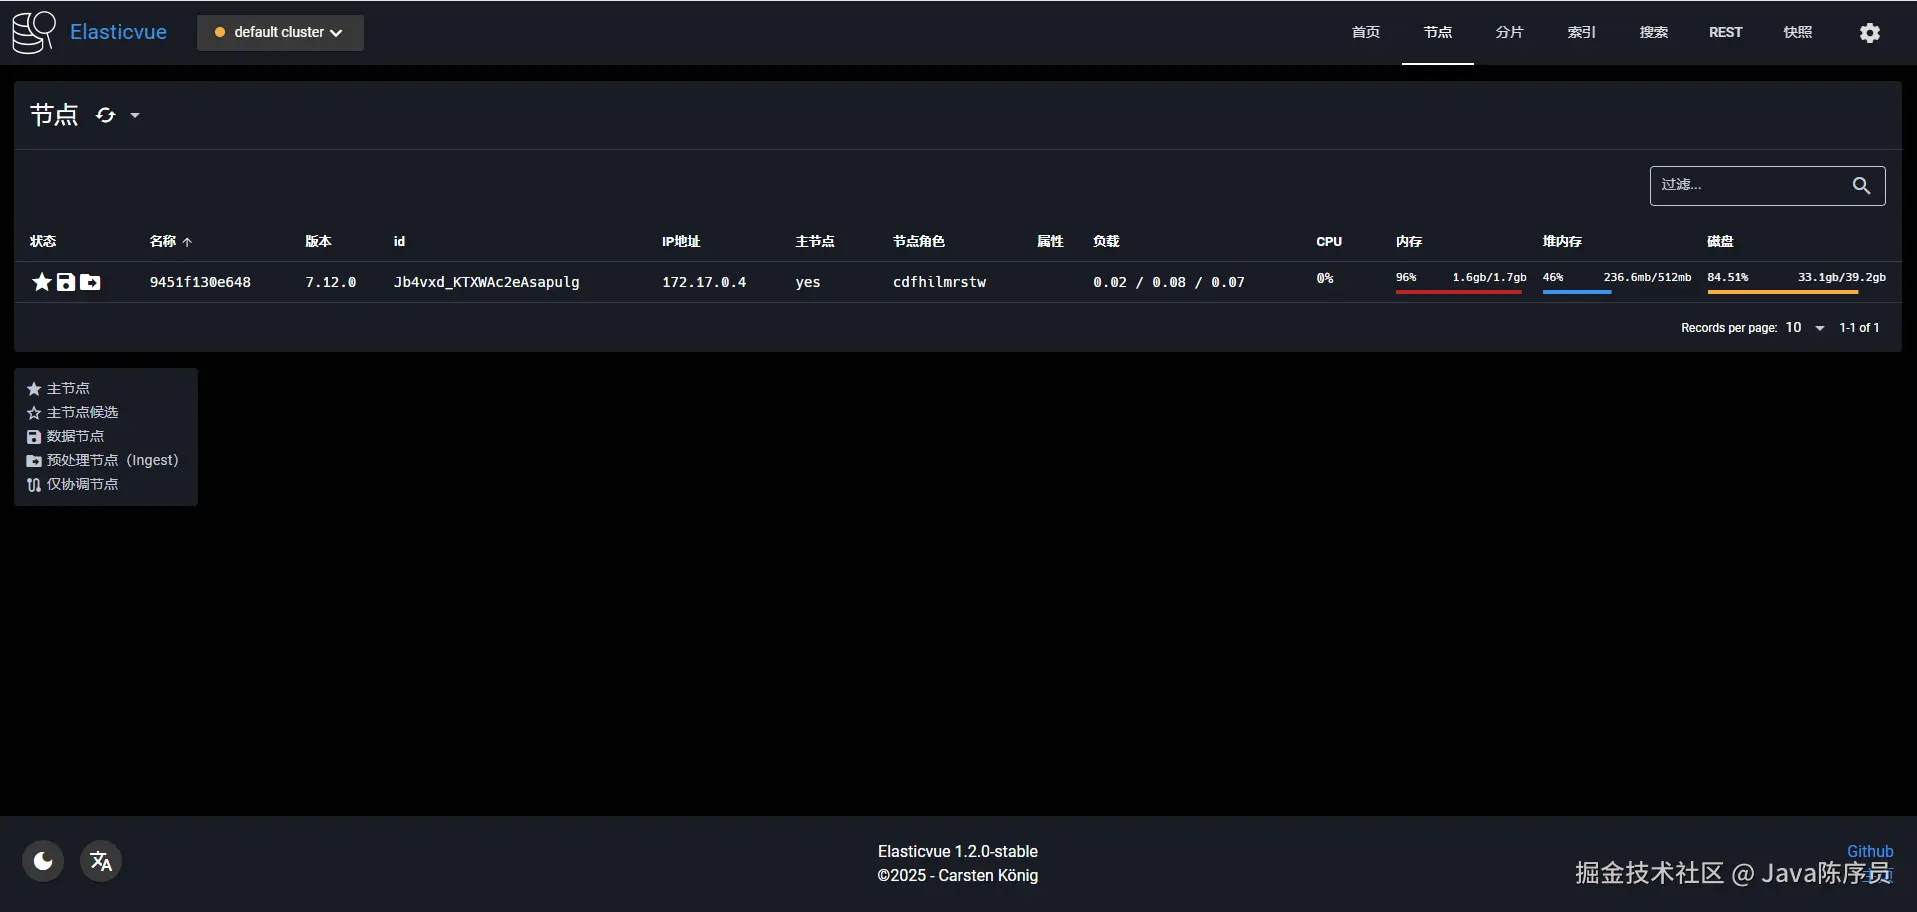Screen dimensions: 1917x912
Task: Click node id Jb4vxd_KTXWAc2eAsapulg
Action: pyautogui.click(x=487, y=283)
